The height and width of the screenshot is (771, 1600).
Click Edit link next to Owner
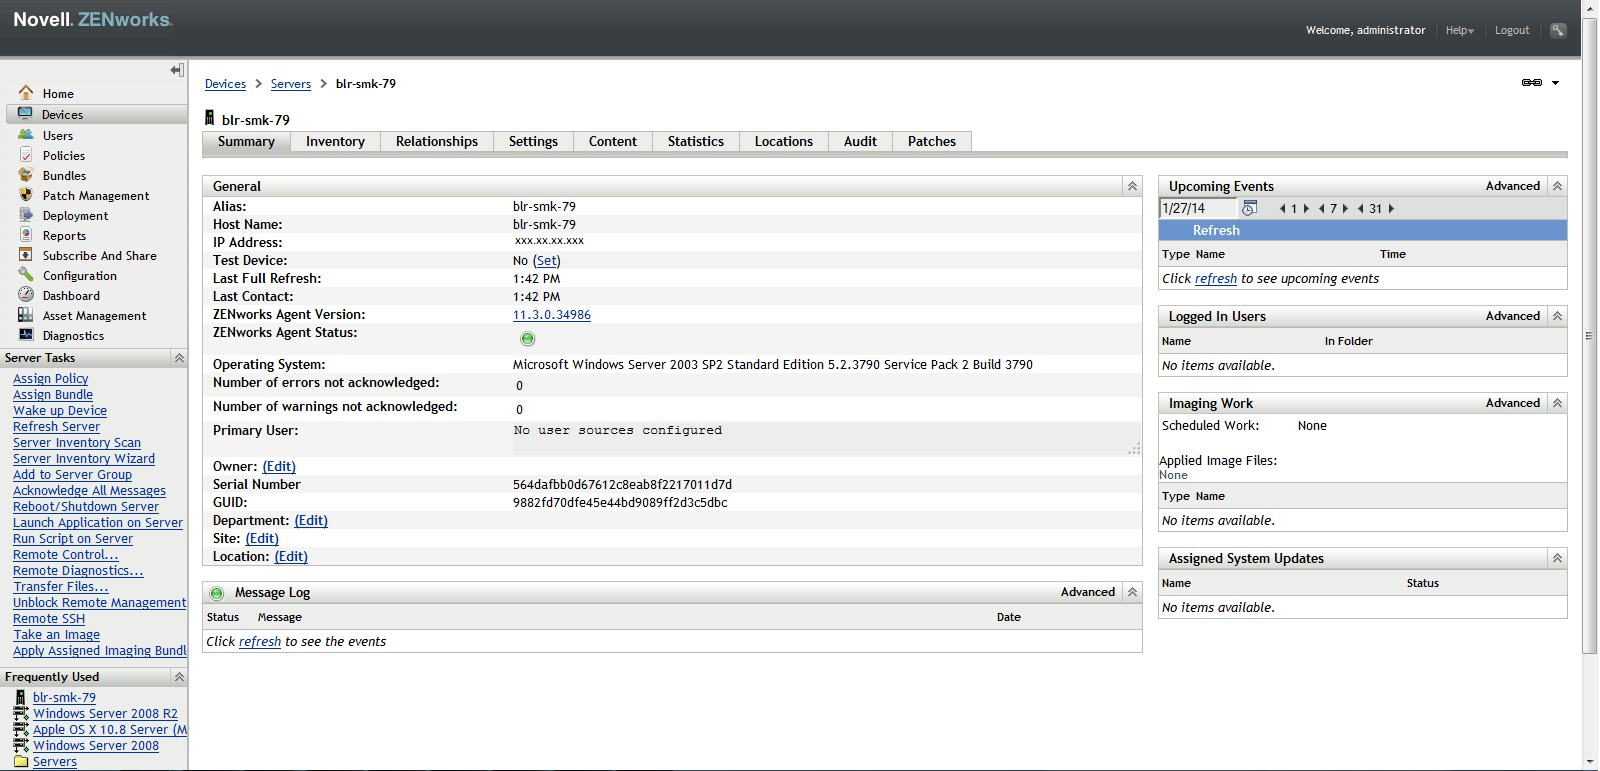tap(279, 467)
